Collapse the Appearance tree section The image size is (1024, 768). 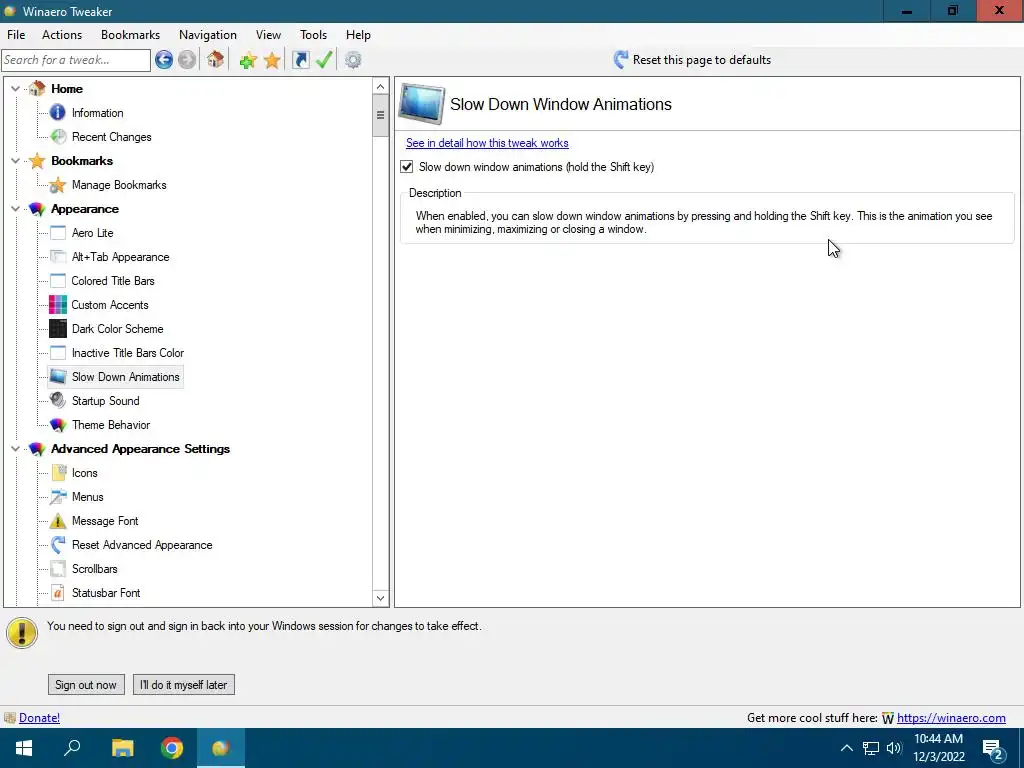coord(16,208)
